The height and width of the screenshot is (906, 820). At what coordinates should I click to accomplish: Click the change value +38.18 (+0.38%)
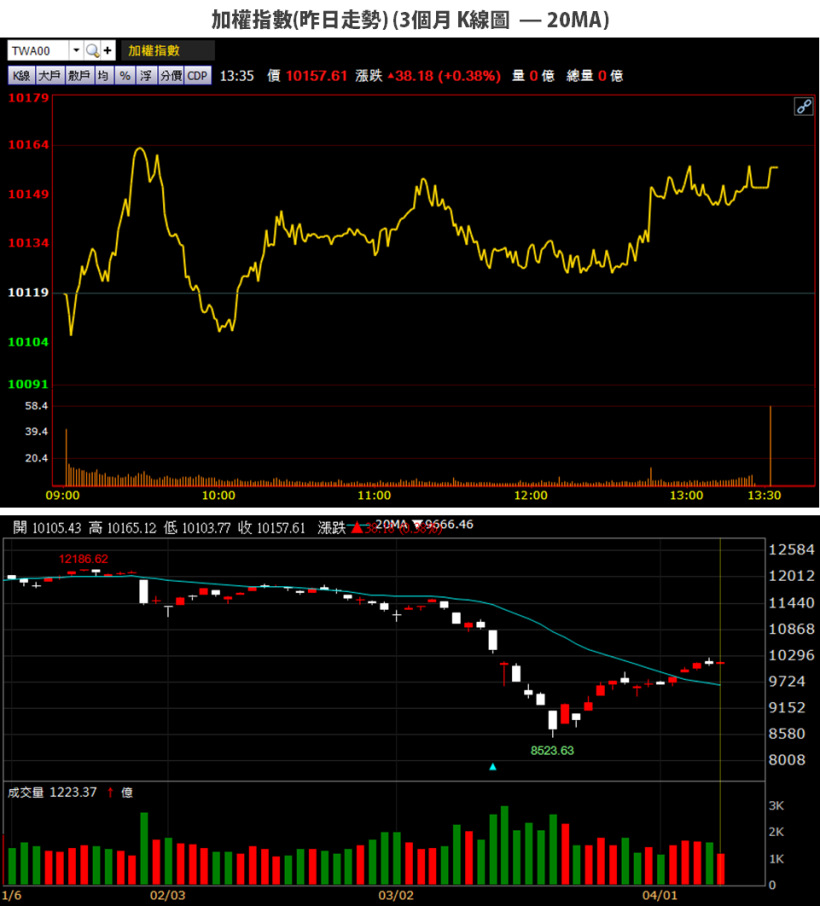(x=444, y=76)
